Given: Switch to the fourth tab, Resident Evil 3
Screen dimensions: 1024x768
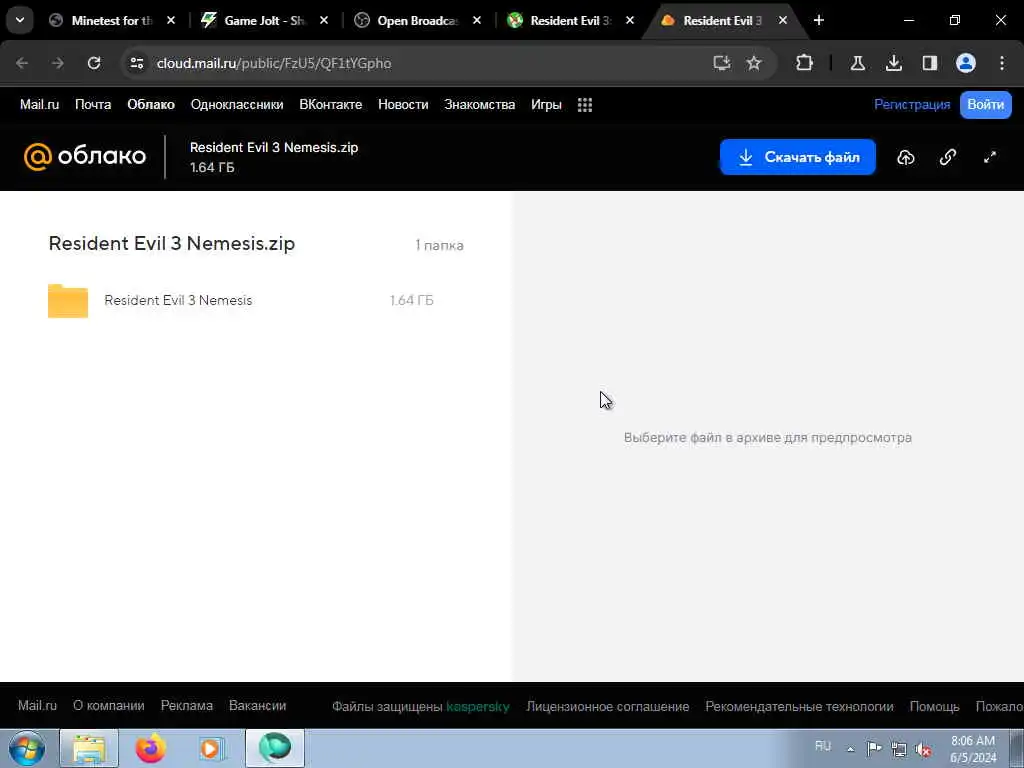Looking at the screenshot, I should (570, 20).
